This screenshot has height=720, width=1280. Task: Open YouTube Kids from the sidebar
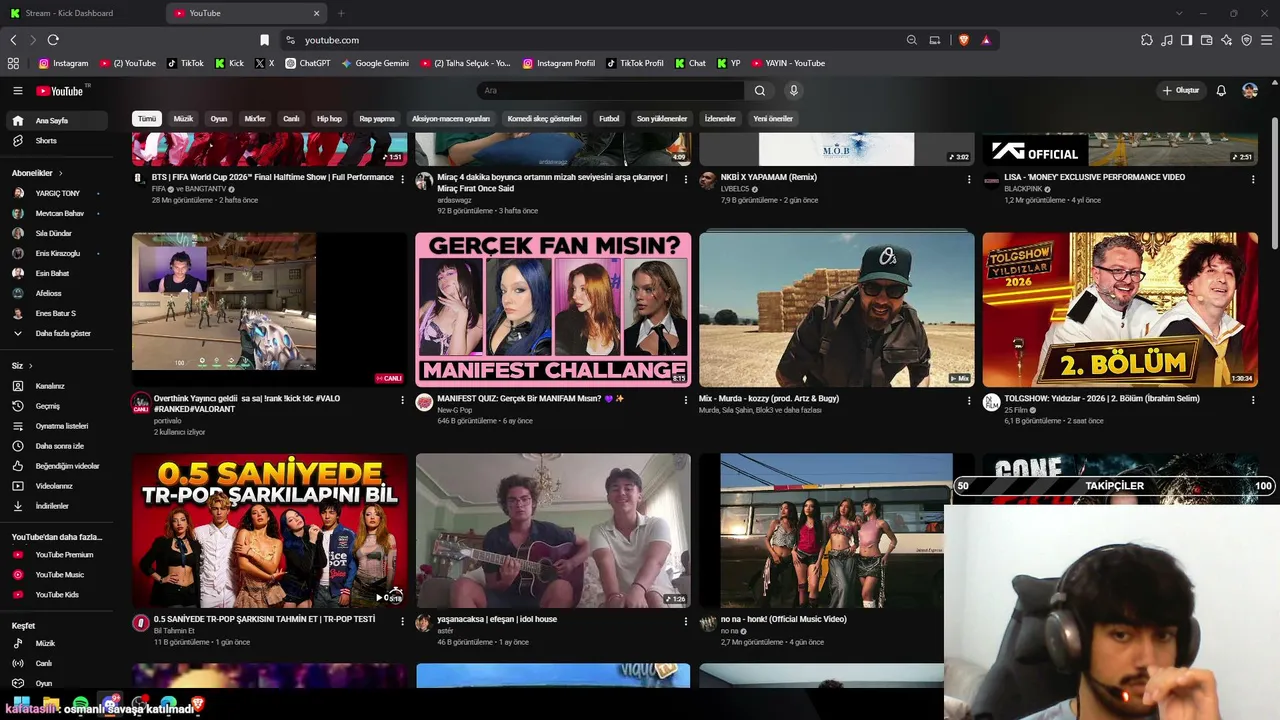click(58, 595)
